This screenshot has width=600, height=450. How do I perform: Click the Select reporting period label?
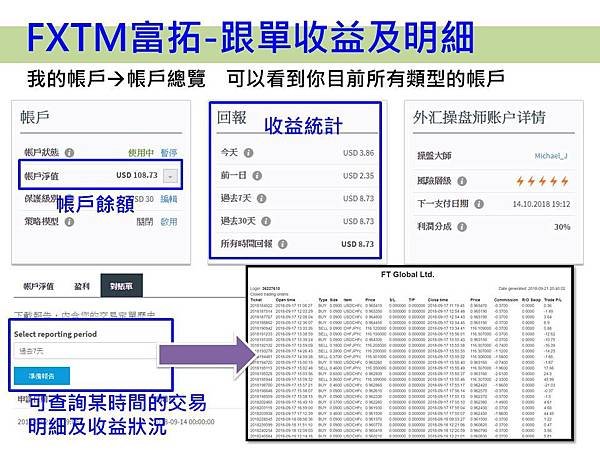(x=55, y=334)
